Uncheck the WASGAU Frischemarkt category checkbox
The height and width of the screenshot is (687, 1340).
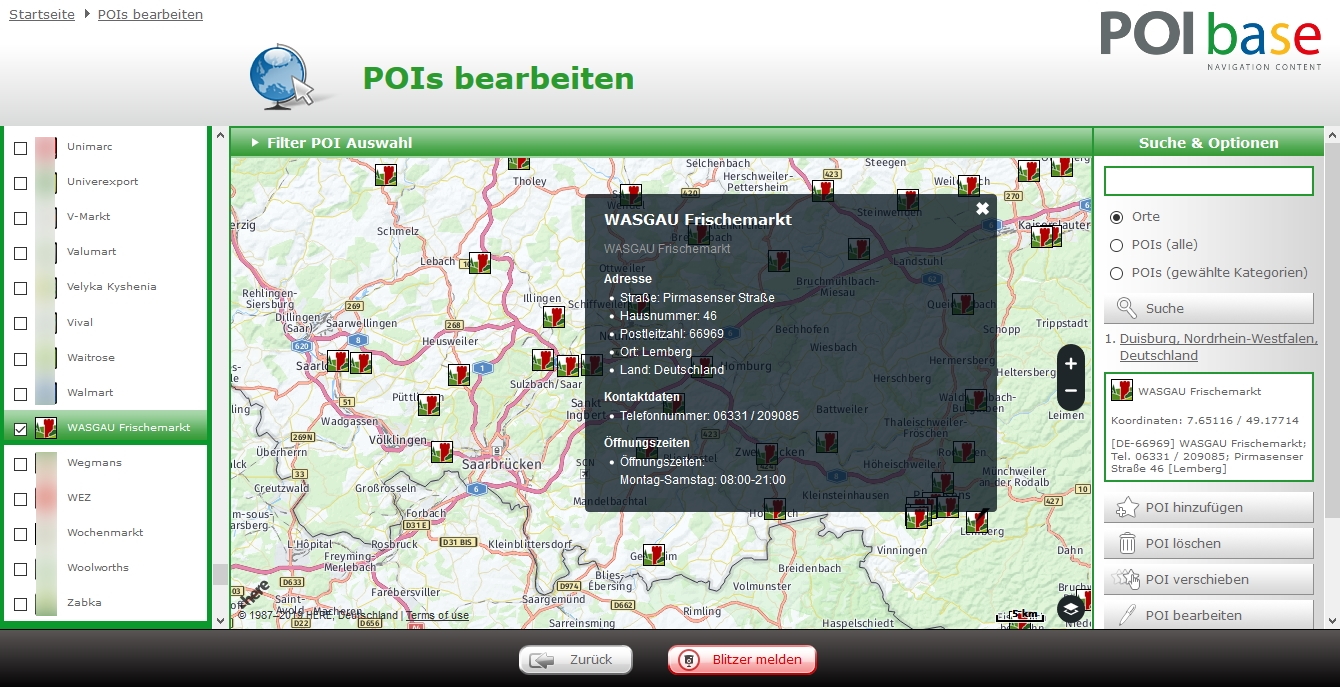pos(20,428)
